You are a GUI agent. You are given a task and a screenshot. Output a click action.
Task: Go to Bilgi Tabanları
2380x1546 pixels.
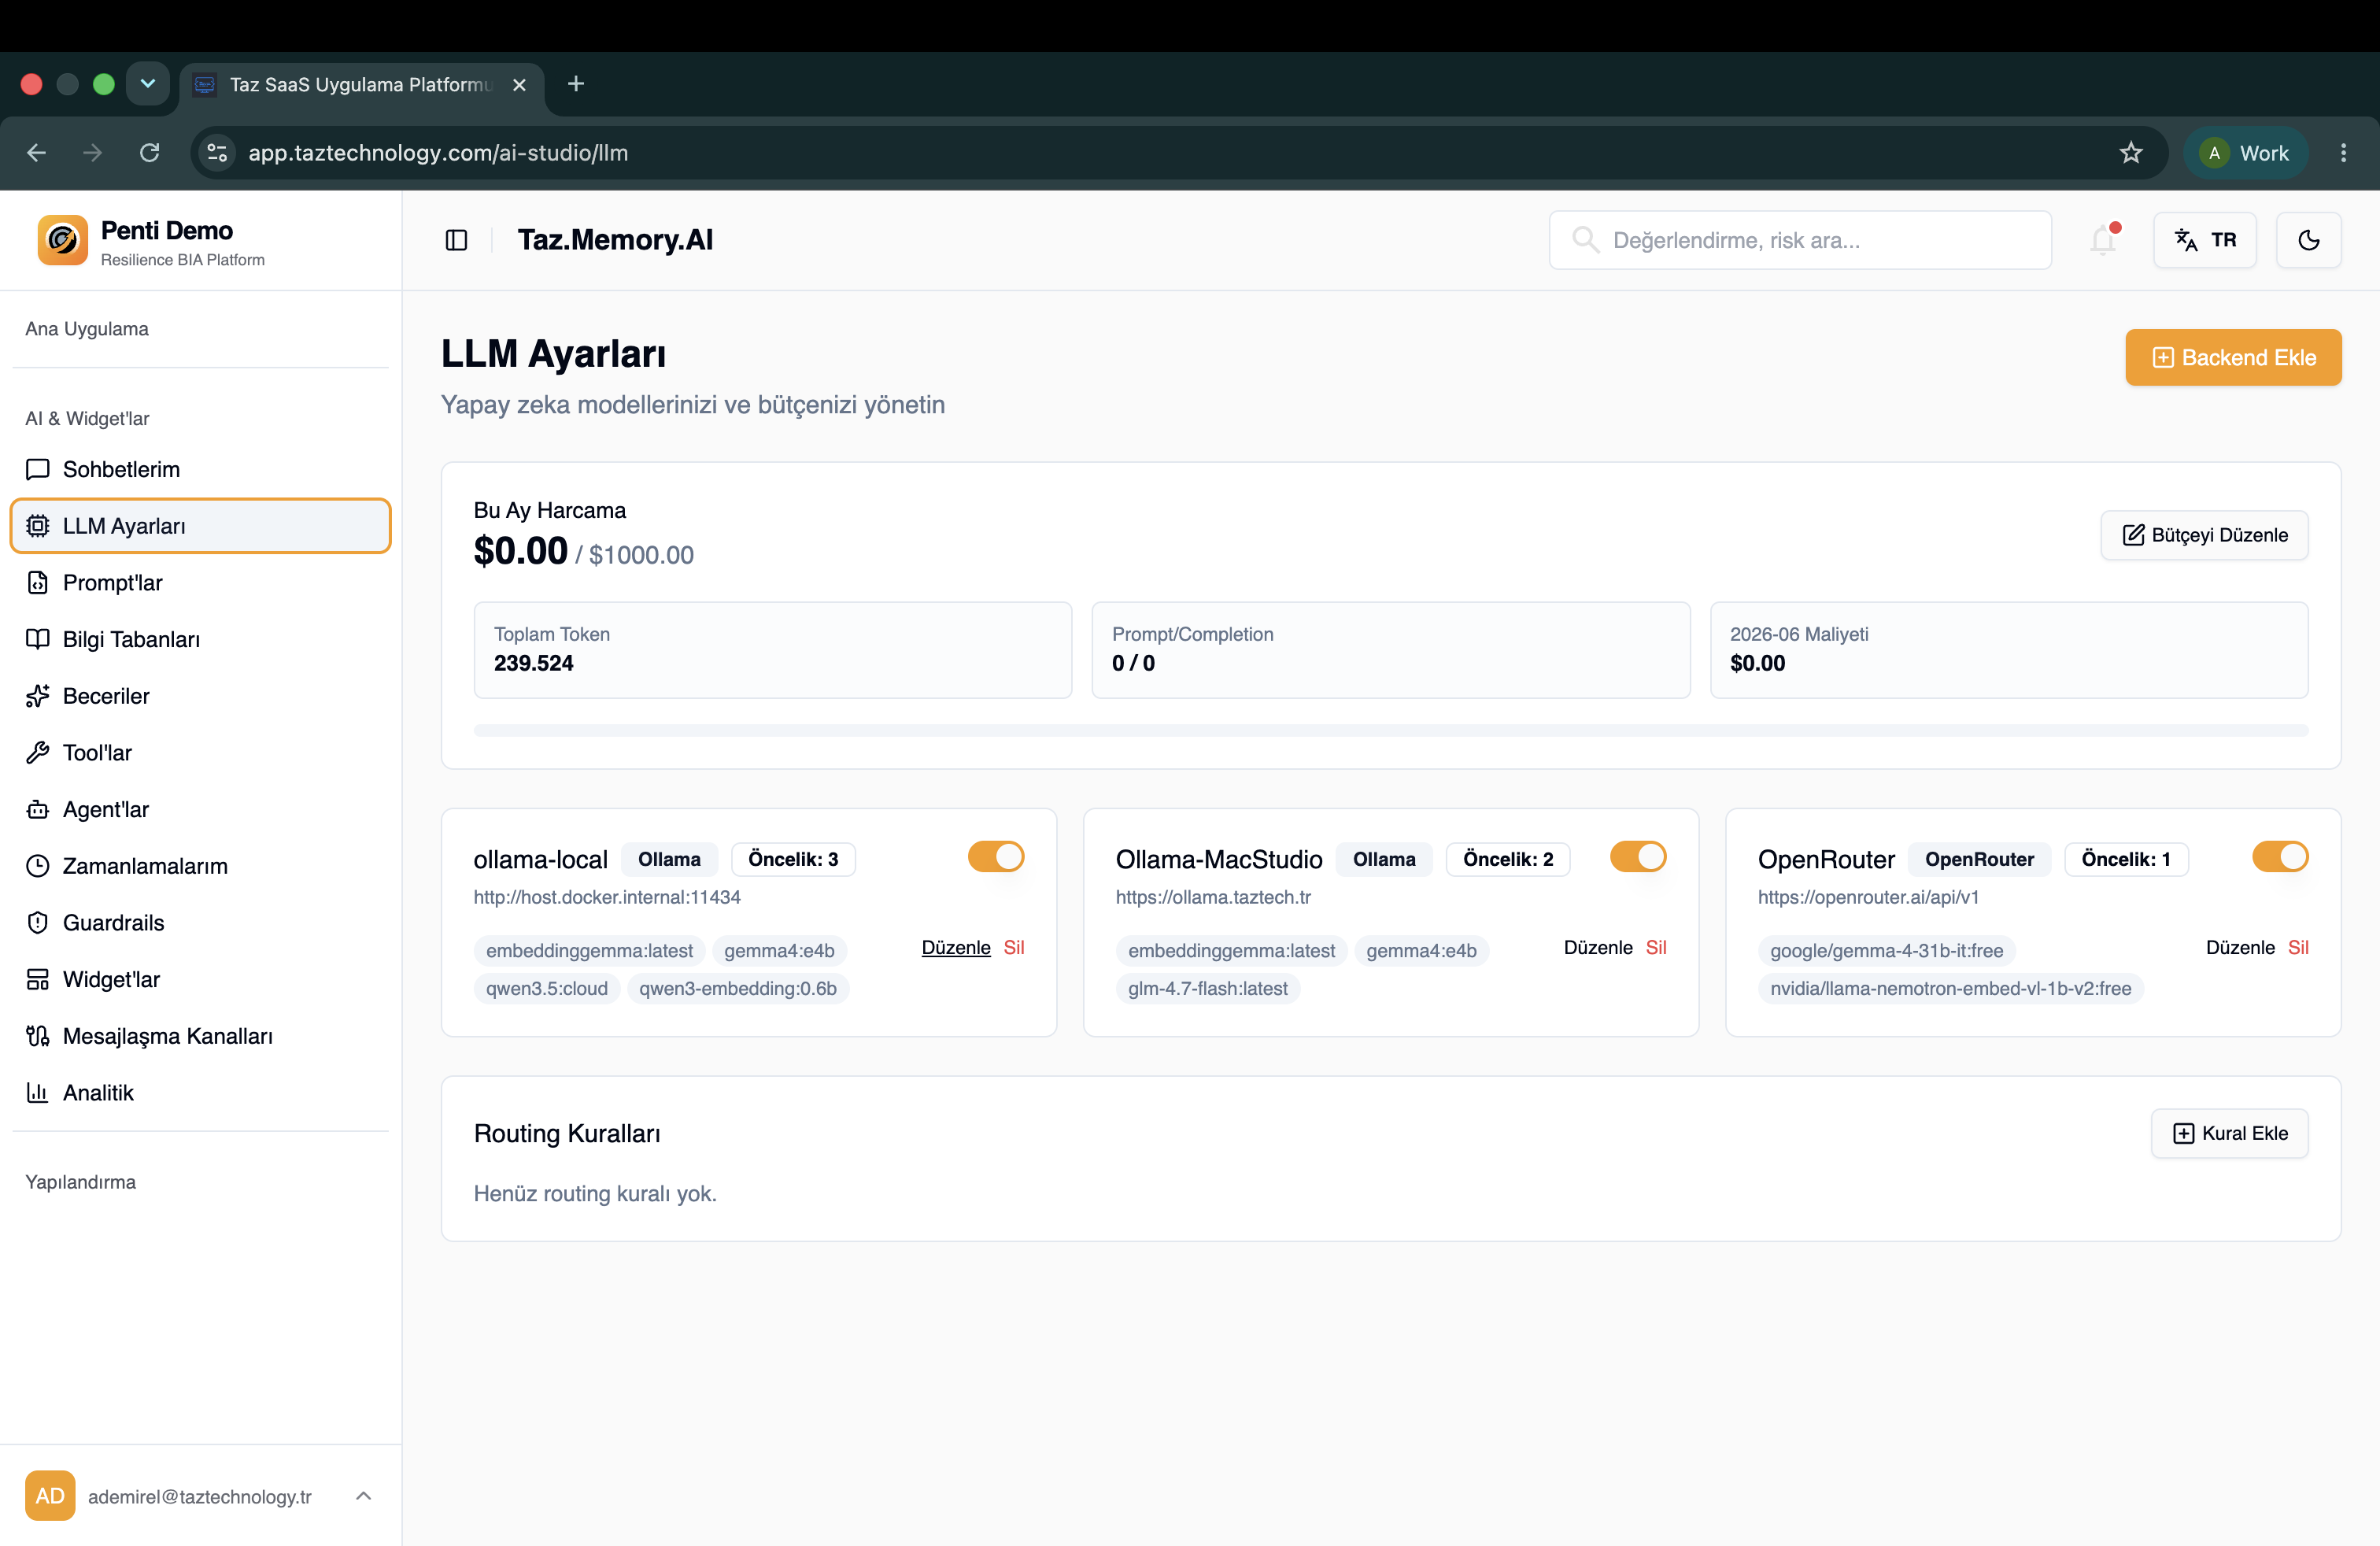tap(200, 639)
